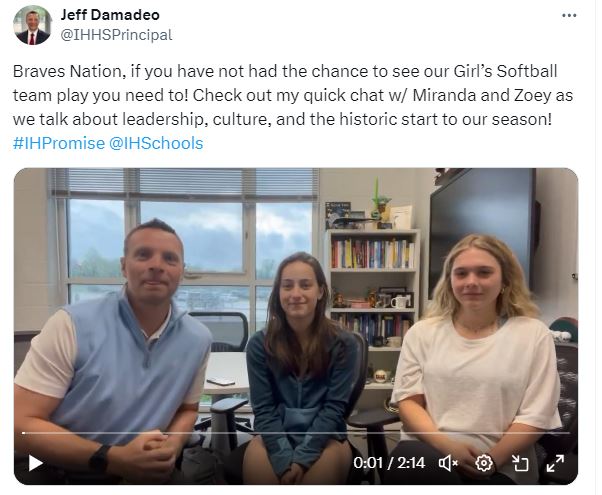Viewport: 602px width, 495px height.
Task: Open the three-dot more options menu
Action: pyautogui.click(x=569, y=16)
